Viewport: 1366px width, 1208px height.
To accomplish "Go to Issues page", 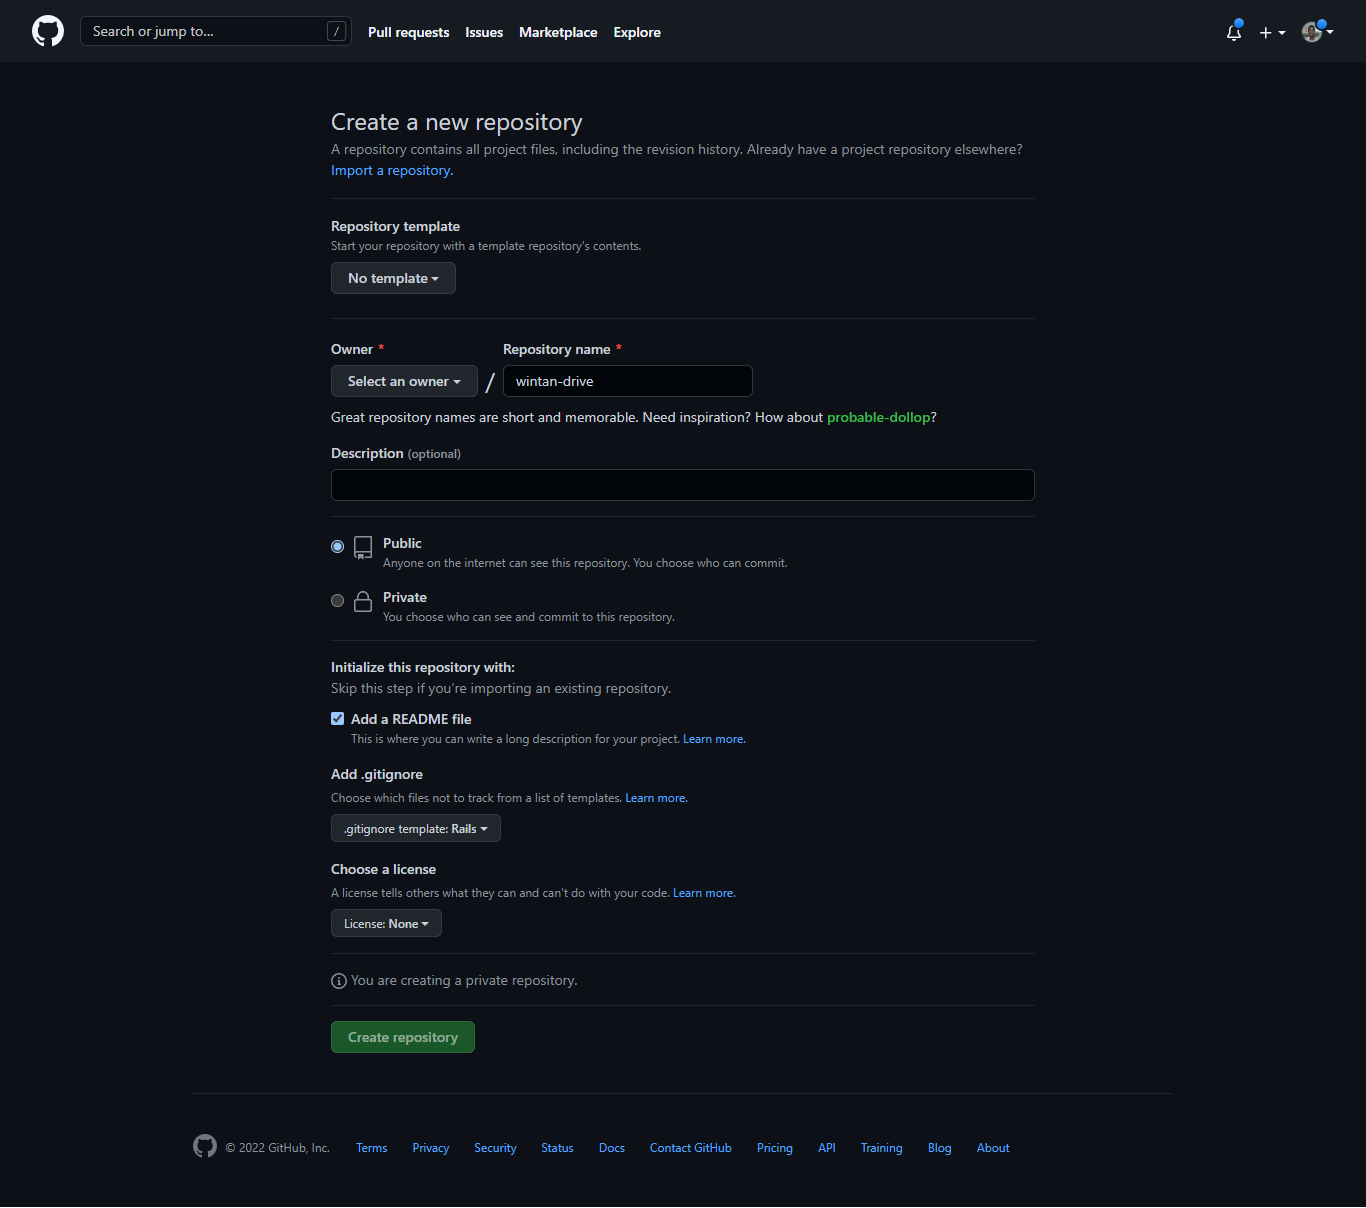I will [x=484, y=32].
